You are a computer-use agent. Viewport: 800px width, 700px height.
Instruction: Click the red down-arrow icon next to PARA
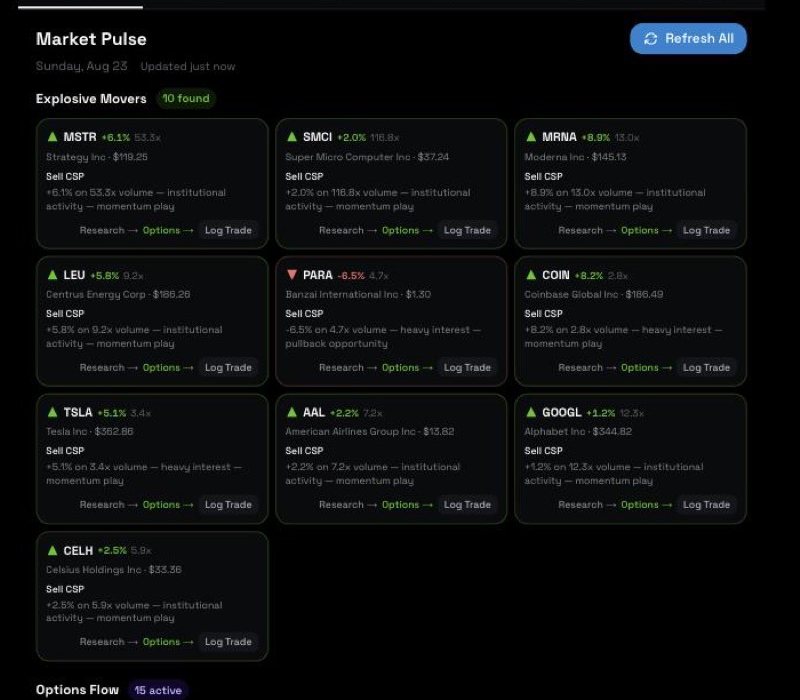292,274
